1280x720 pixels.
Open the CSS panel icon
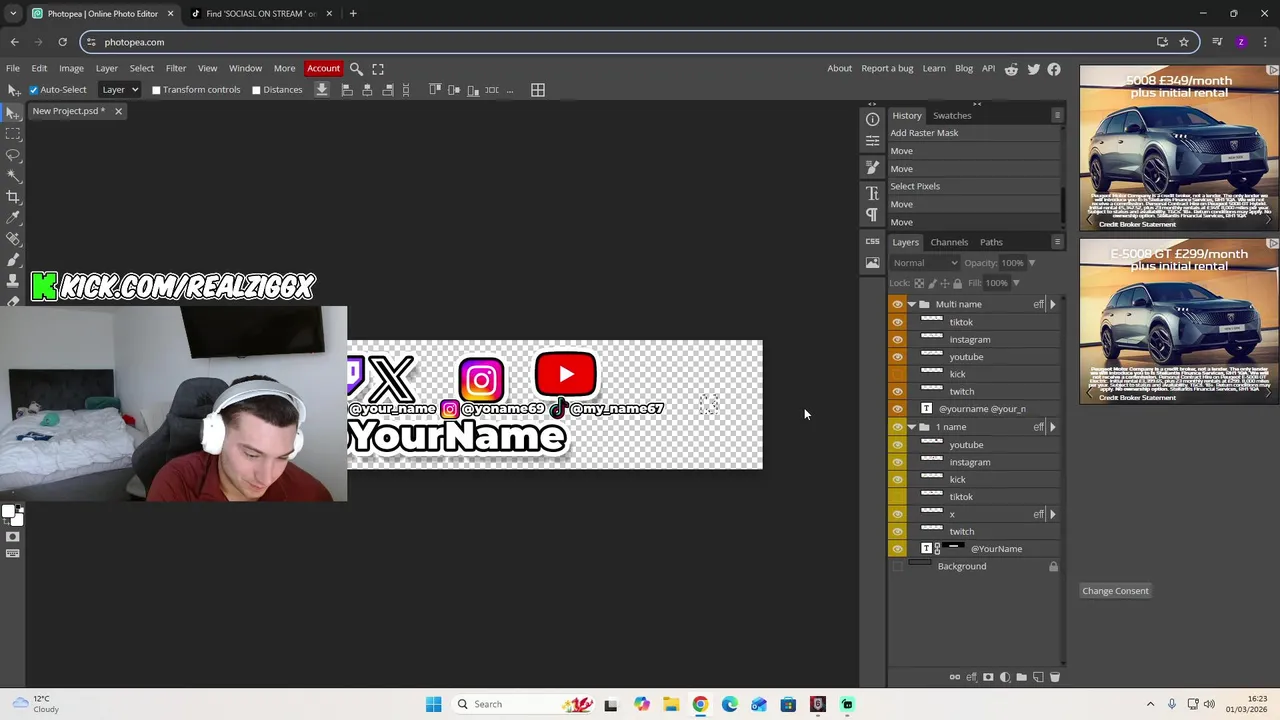(x=872, y=241)
